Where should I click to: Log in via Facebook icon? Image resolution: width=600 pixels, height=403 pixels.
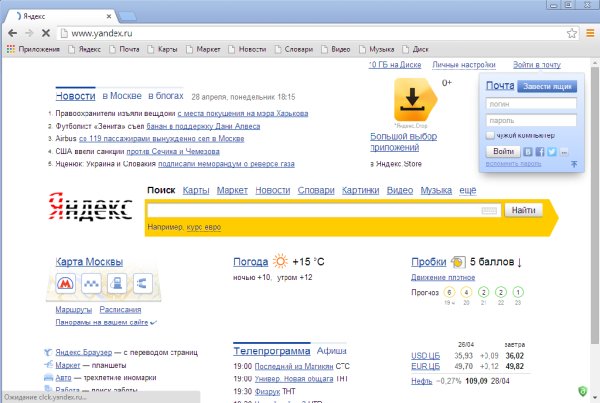[x=540, y=152]
